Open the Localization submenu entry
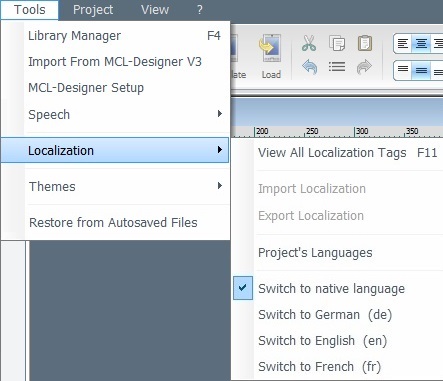Screen dimensions: 443x381 [x=115, y=150]
